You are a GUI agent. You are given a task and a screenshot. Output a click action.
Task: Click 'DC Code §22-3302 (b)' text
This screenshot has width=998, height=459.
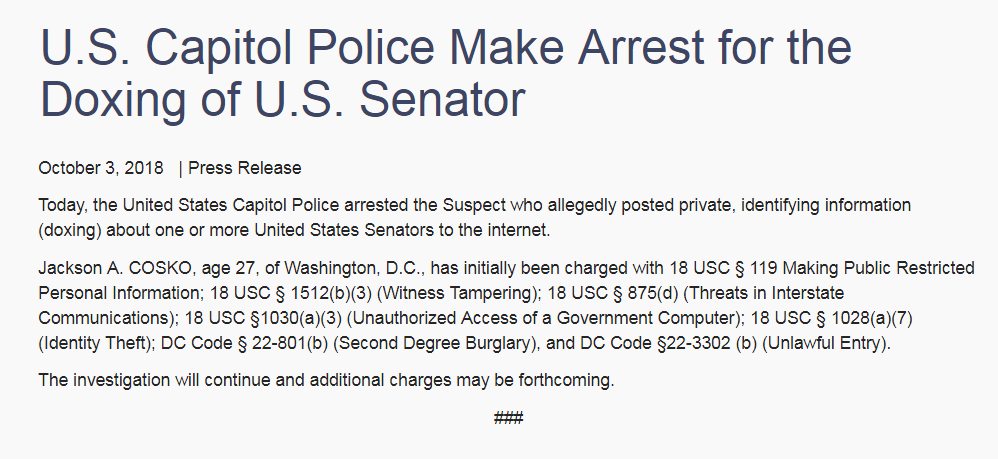point(668,343)
